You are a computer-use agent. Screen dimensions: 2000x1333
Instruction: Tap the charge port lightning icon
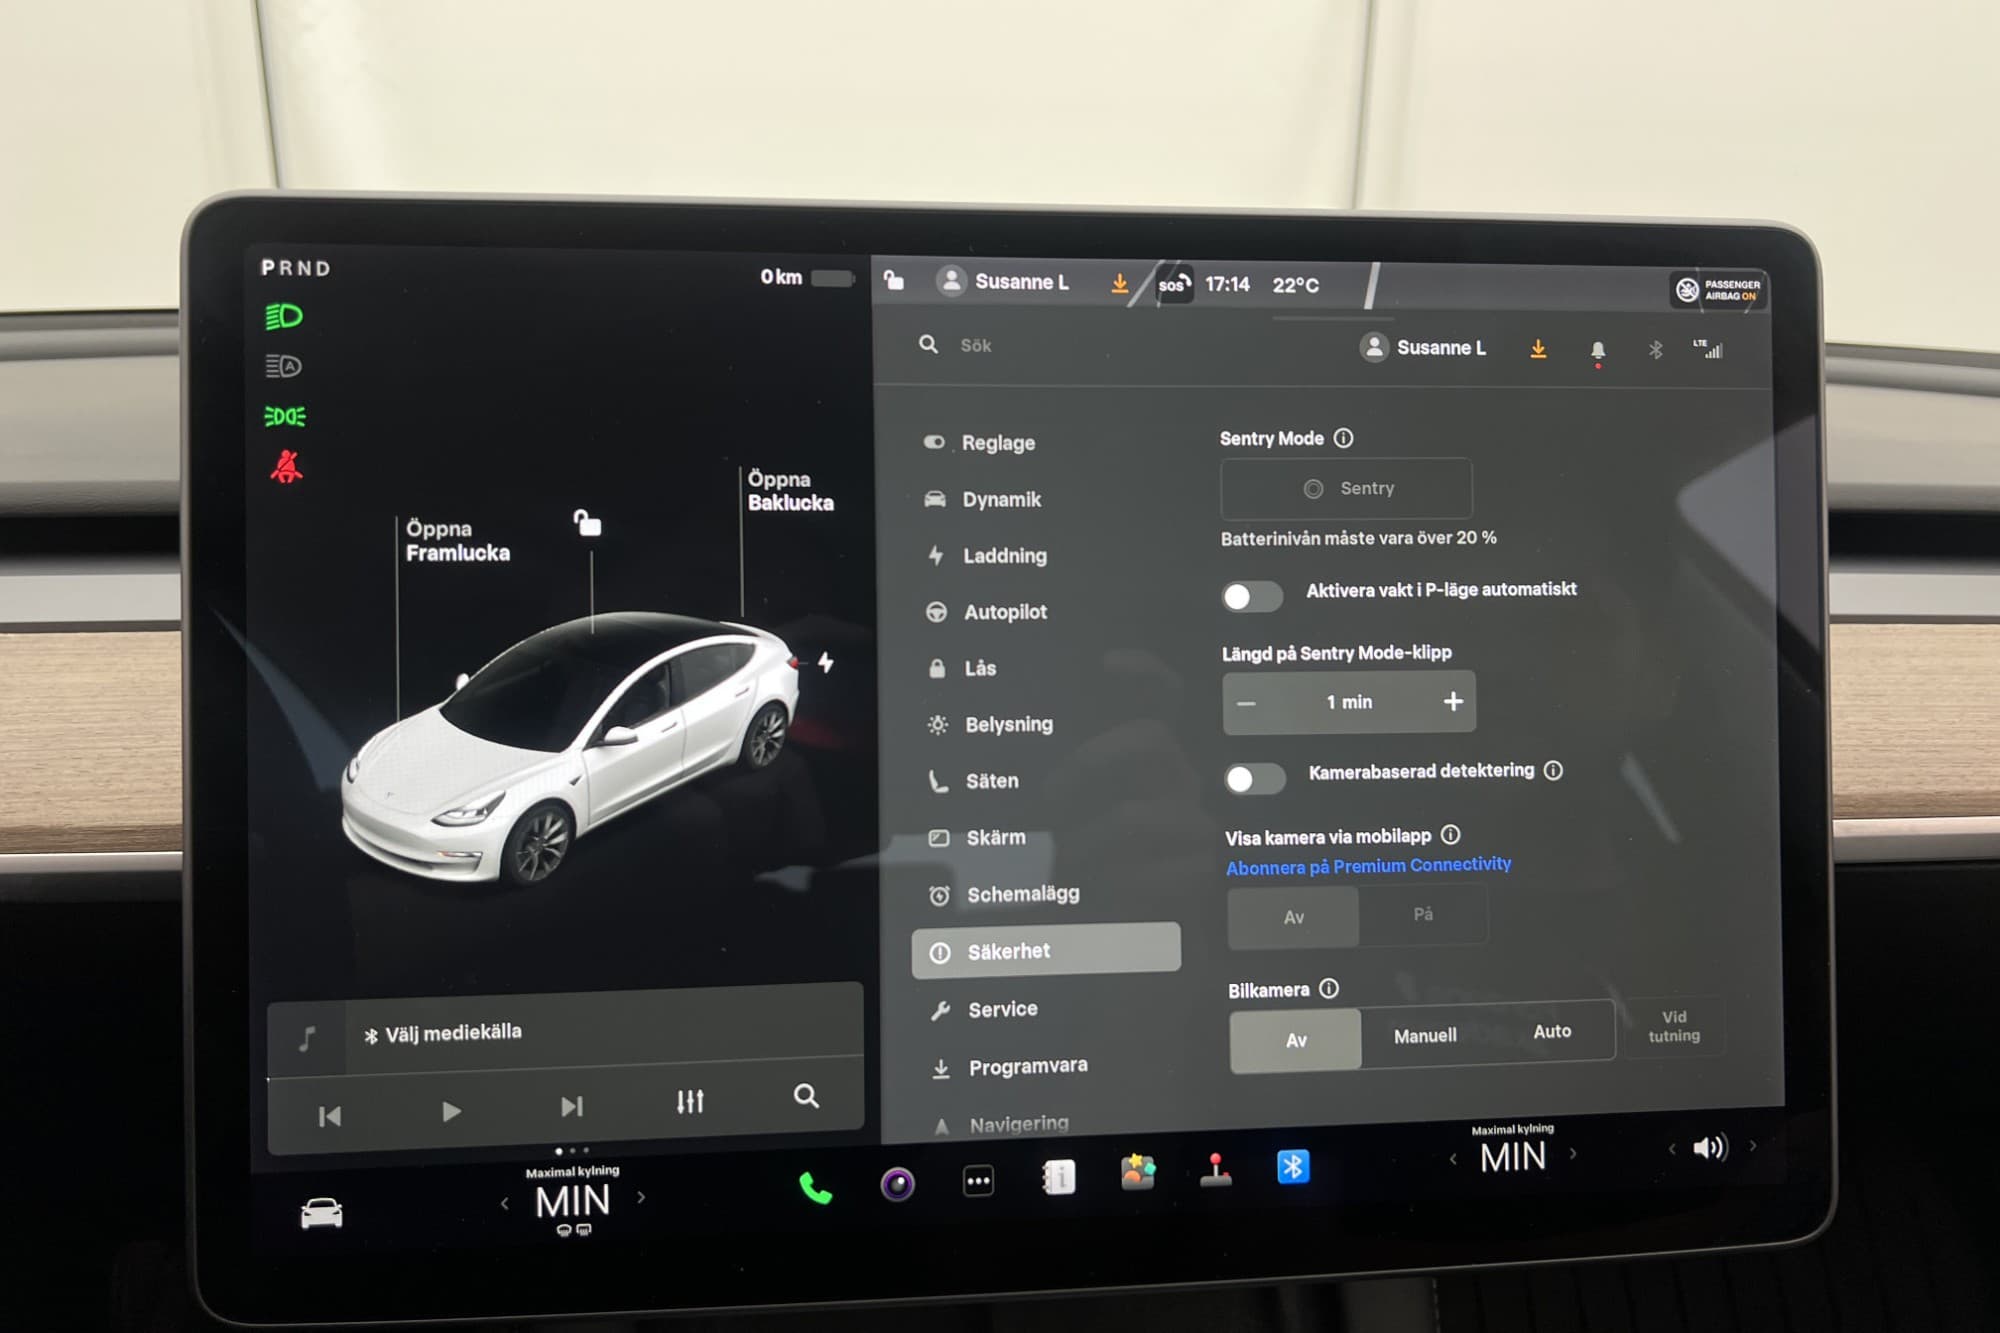click(x=826, y=662)
